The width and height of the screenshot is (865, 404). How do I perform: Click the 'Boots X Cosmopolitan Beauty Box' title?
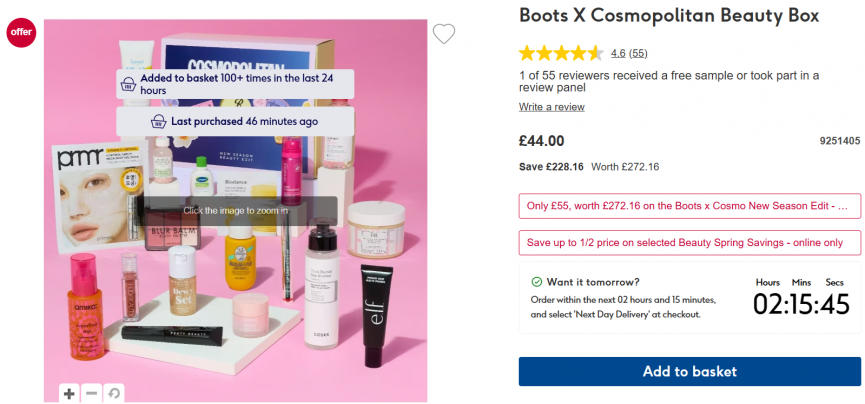coord(668,16)
